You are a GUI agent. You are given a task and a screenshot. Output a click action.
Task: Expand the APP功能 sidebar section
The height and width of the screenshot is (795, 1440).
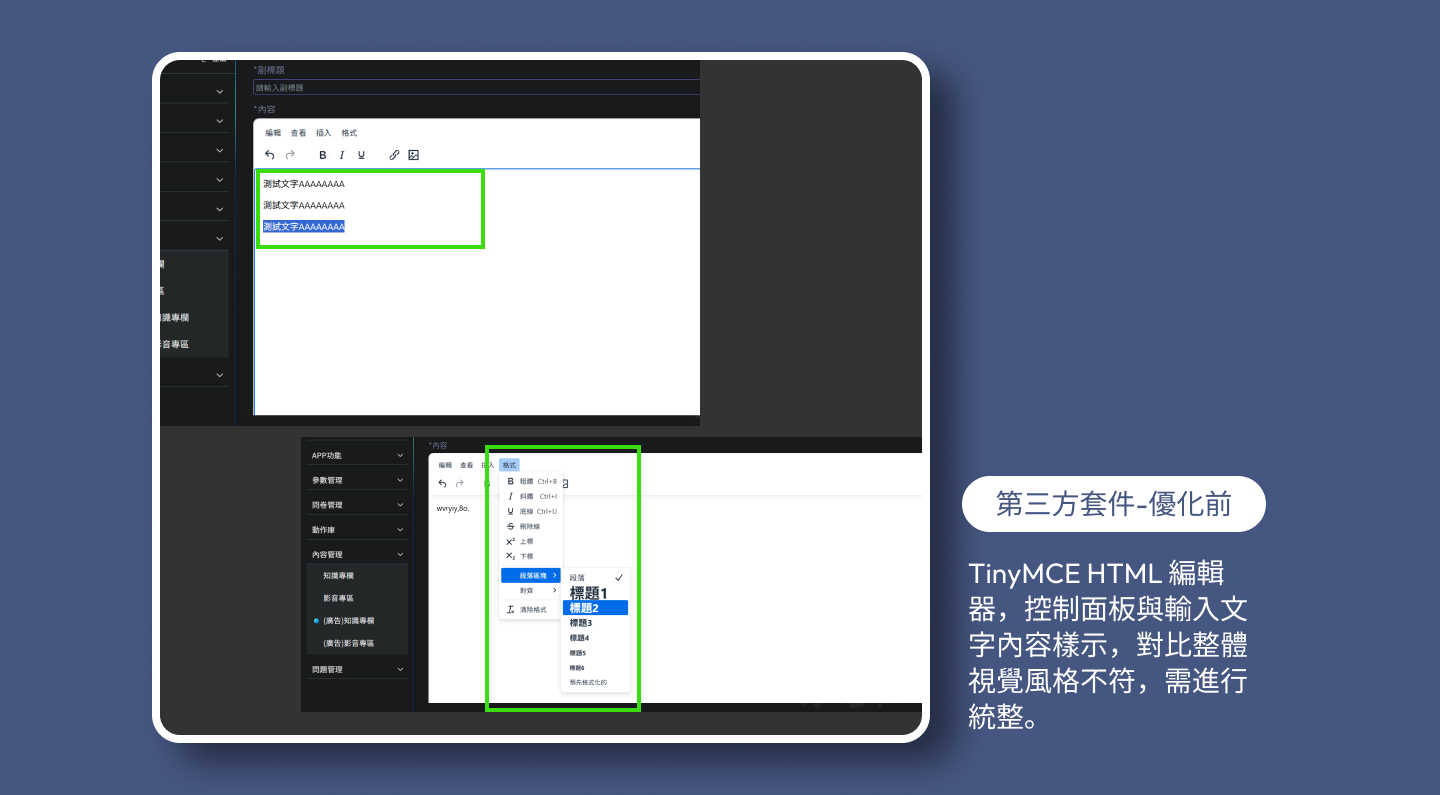(x=357, y=455)
